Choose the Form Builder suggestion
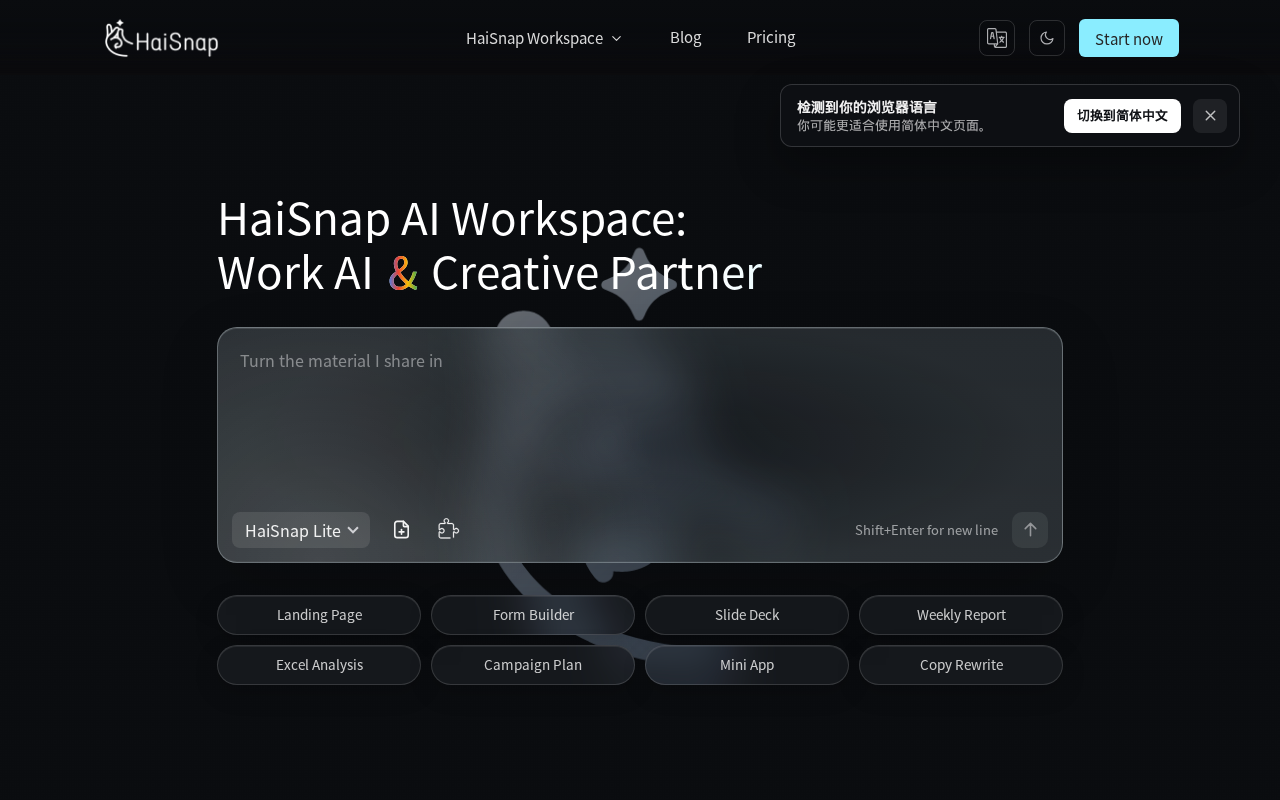Image resolution: width=1280 pixels, height=800 pixels. 533,615
